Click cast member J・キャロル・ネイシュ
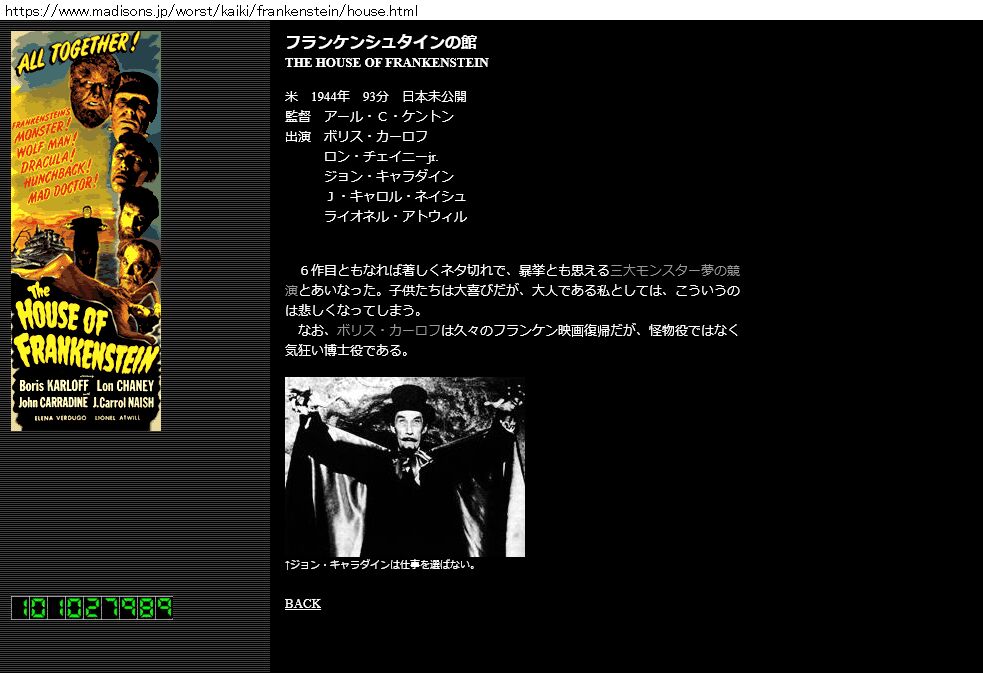The width and height of the screenshot is (983, 673). pos(395,197)
